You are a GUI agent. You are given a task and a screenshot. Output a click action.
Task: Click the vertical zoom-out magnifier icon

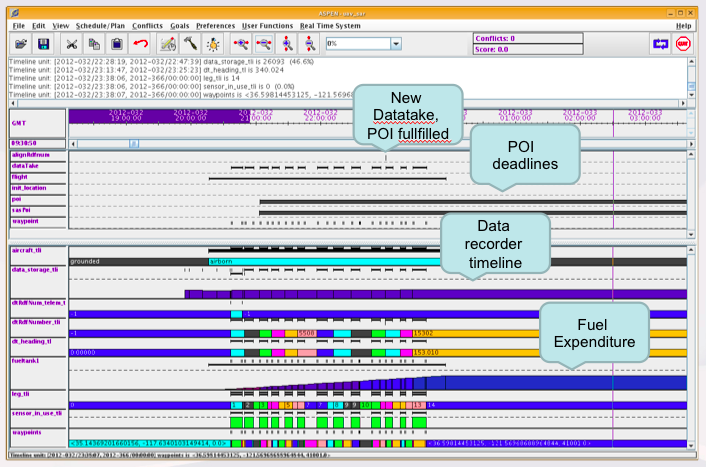[x=310, y=44]
